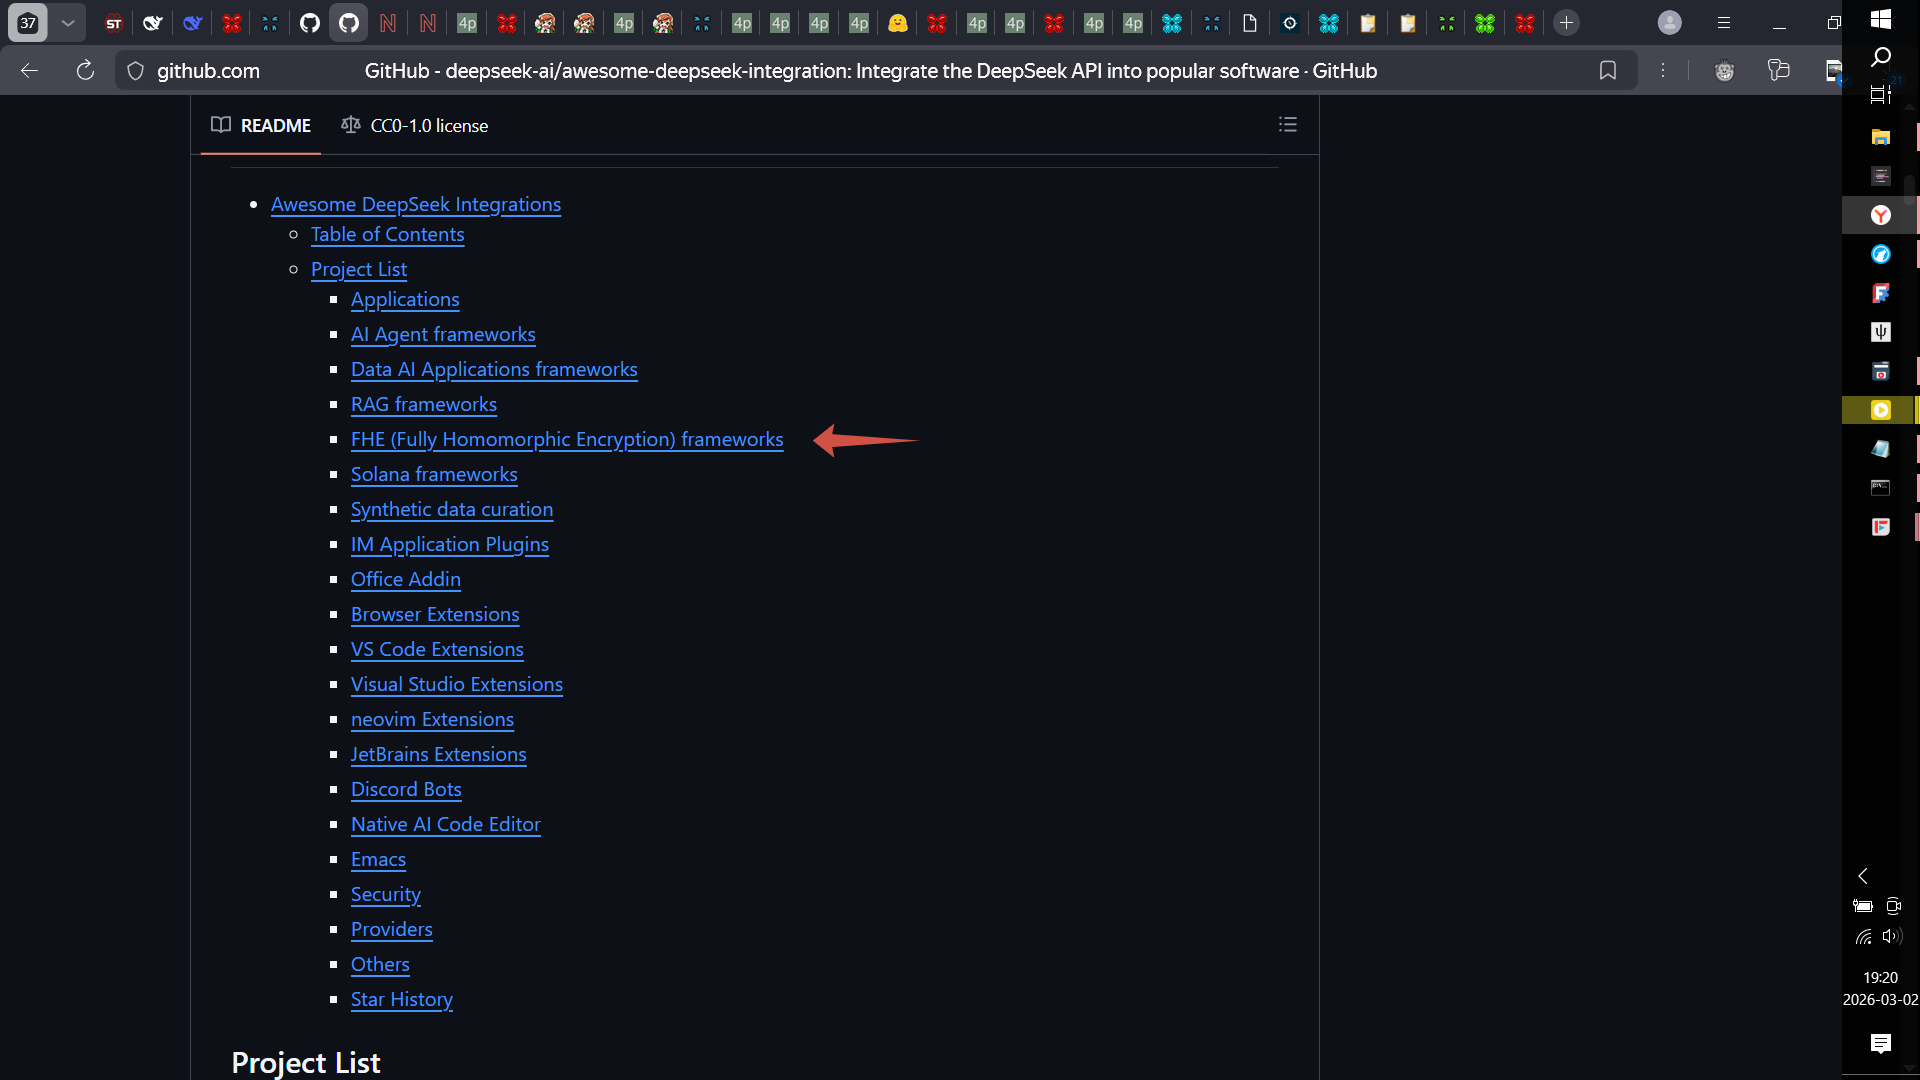Go back using the back arrow
This screenshot has height=1080, width=1920.
[29, 71]
